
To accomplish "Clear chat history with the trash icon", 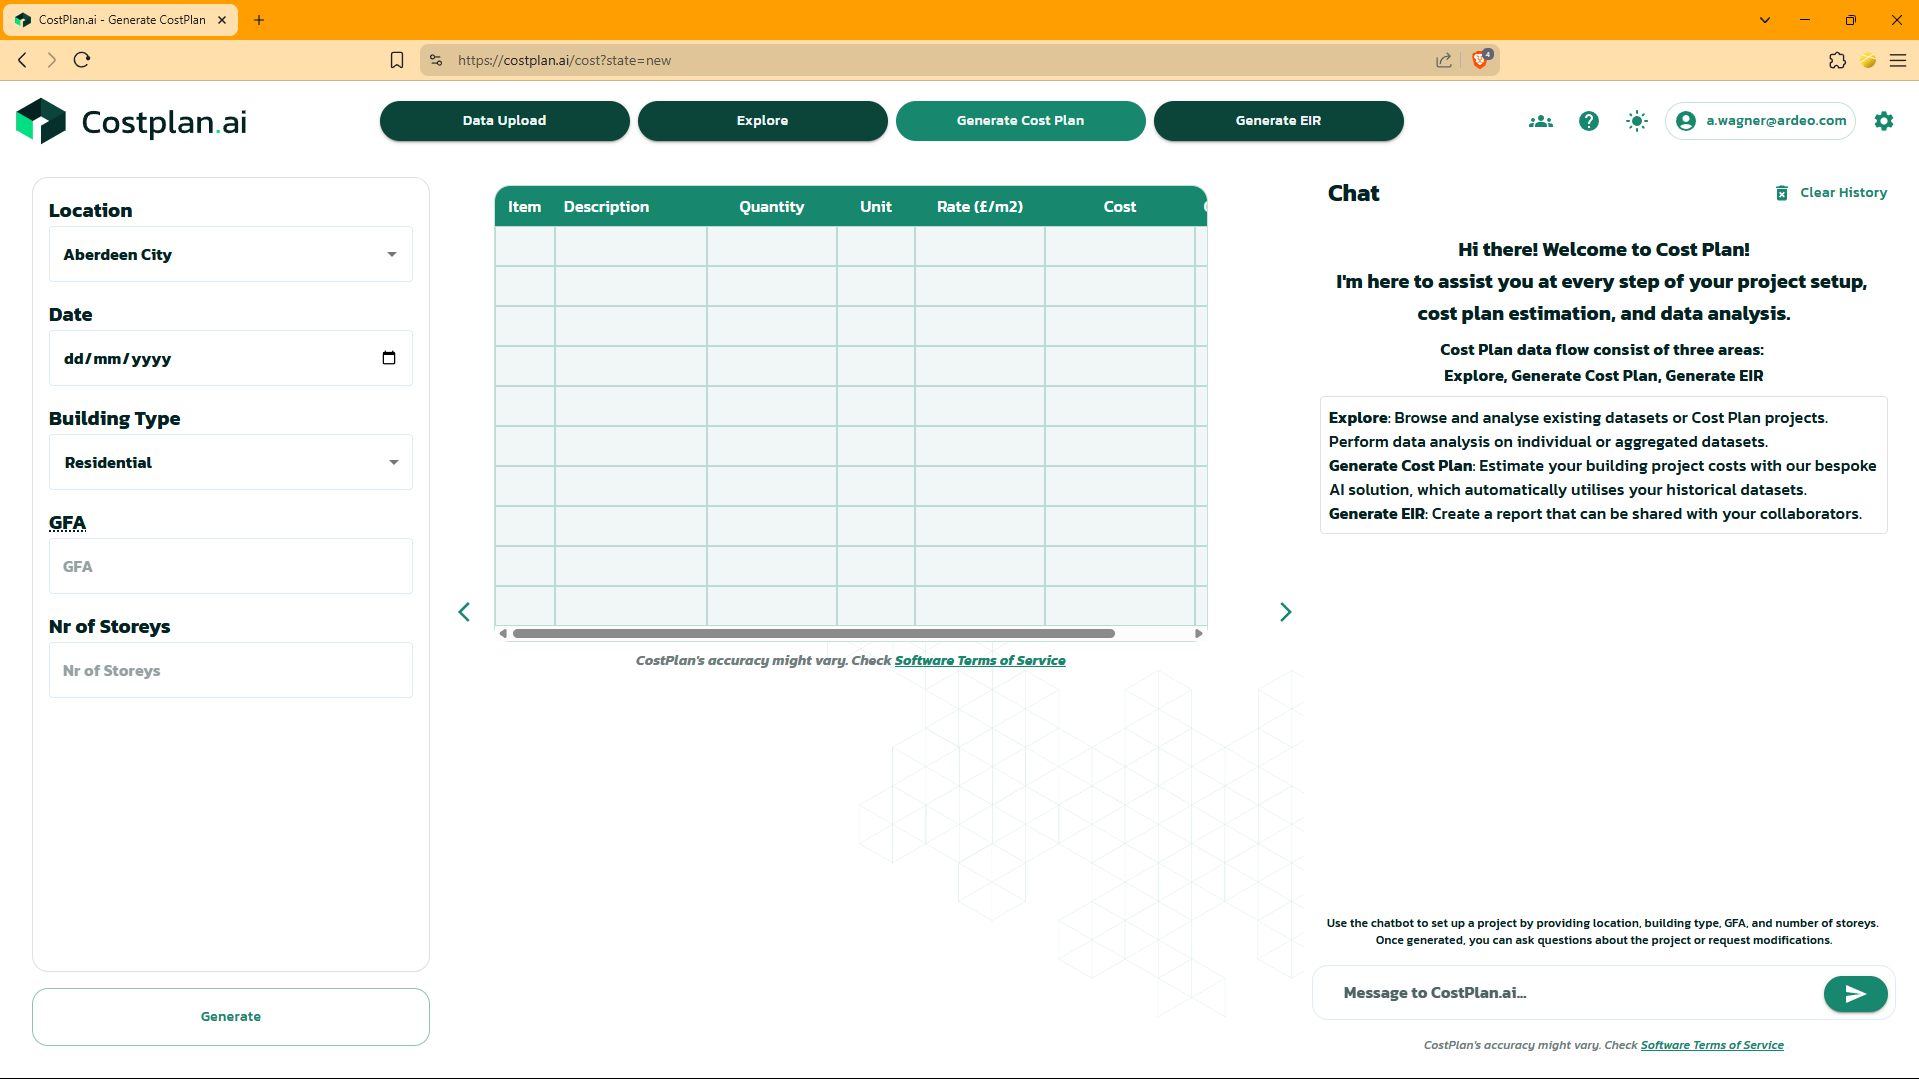I will [1781, 192].
